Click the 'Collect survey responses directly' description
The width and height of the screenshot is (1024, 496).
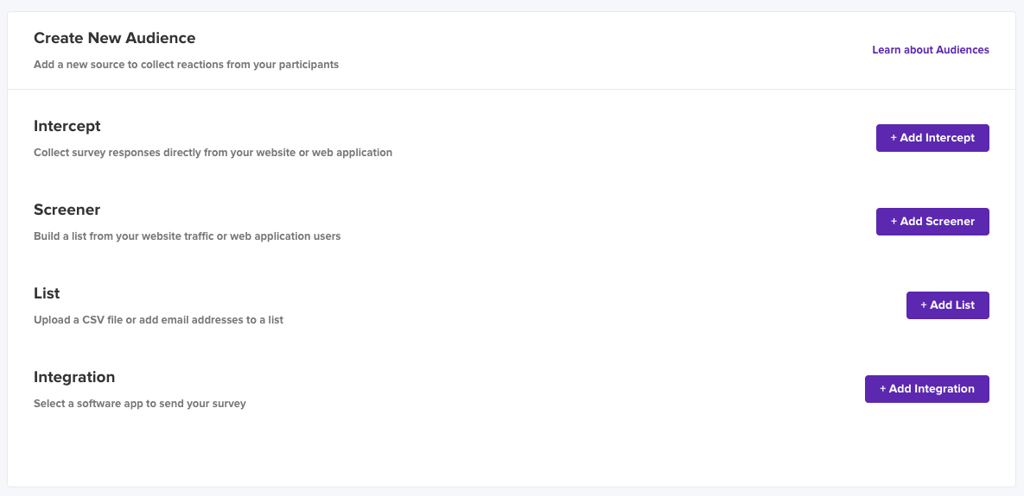213,153
